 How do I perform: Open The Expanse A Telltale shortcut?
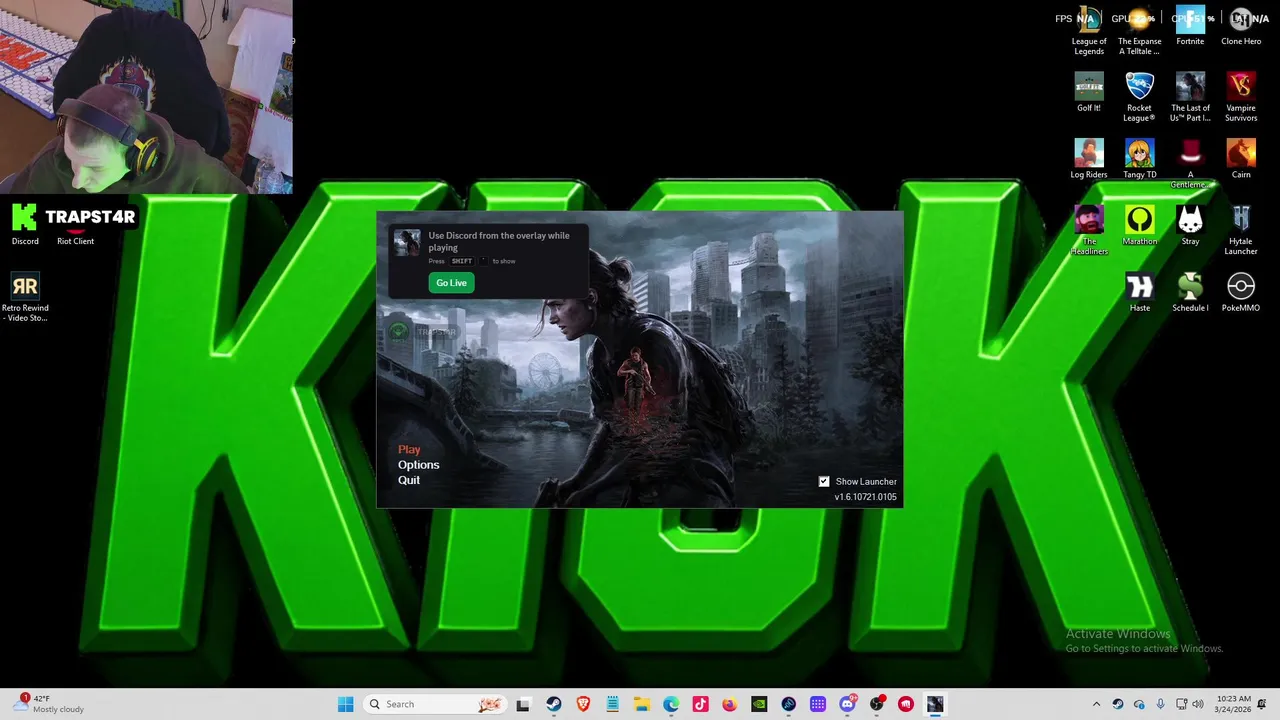(x=1139, y=30)
